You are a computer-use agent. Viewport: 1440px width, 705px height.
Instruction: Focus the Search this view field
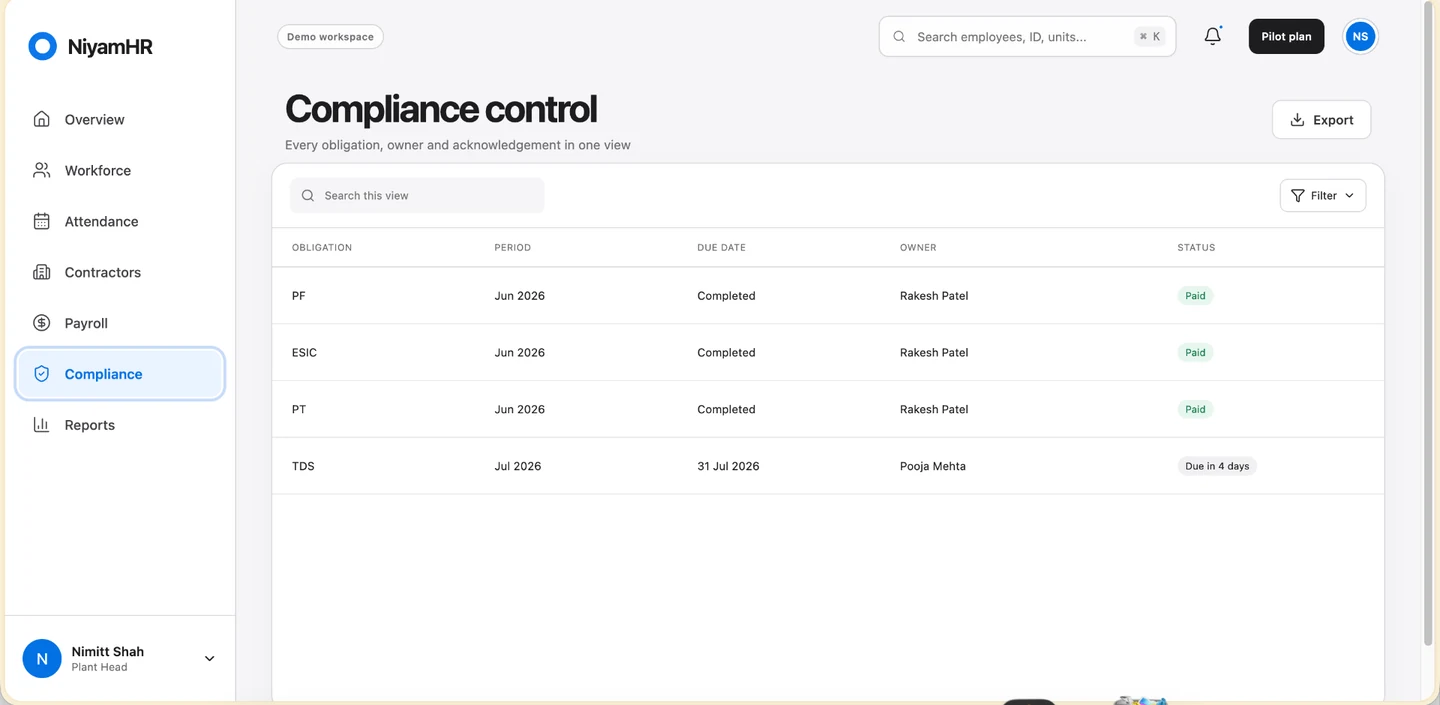pos(417,196)
